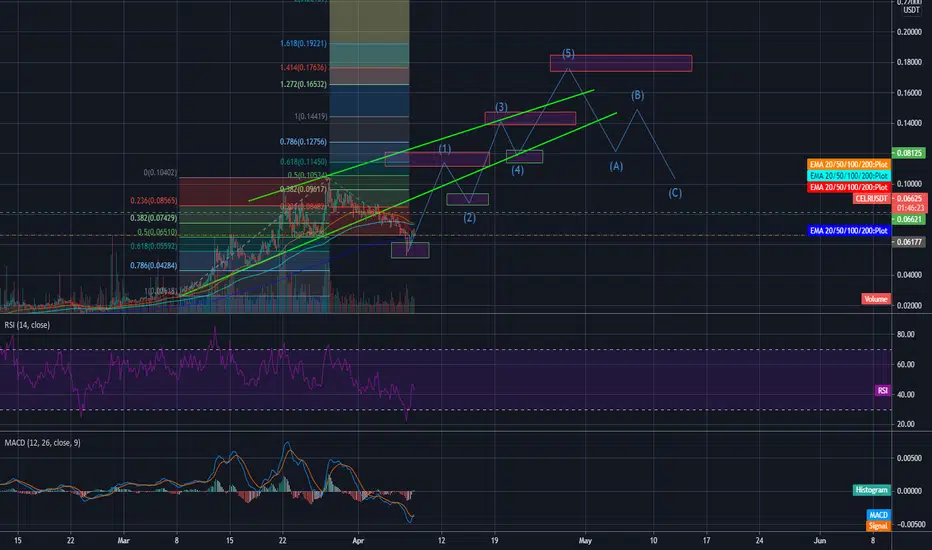Select the 0.08125 green price tag
The width and height of the screenshot is (932, 550).
909,153
